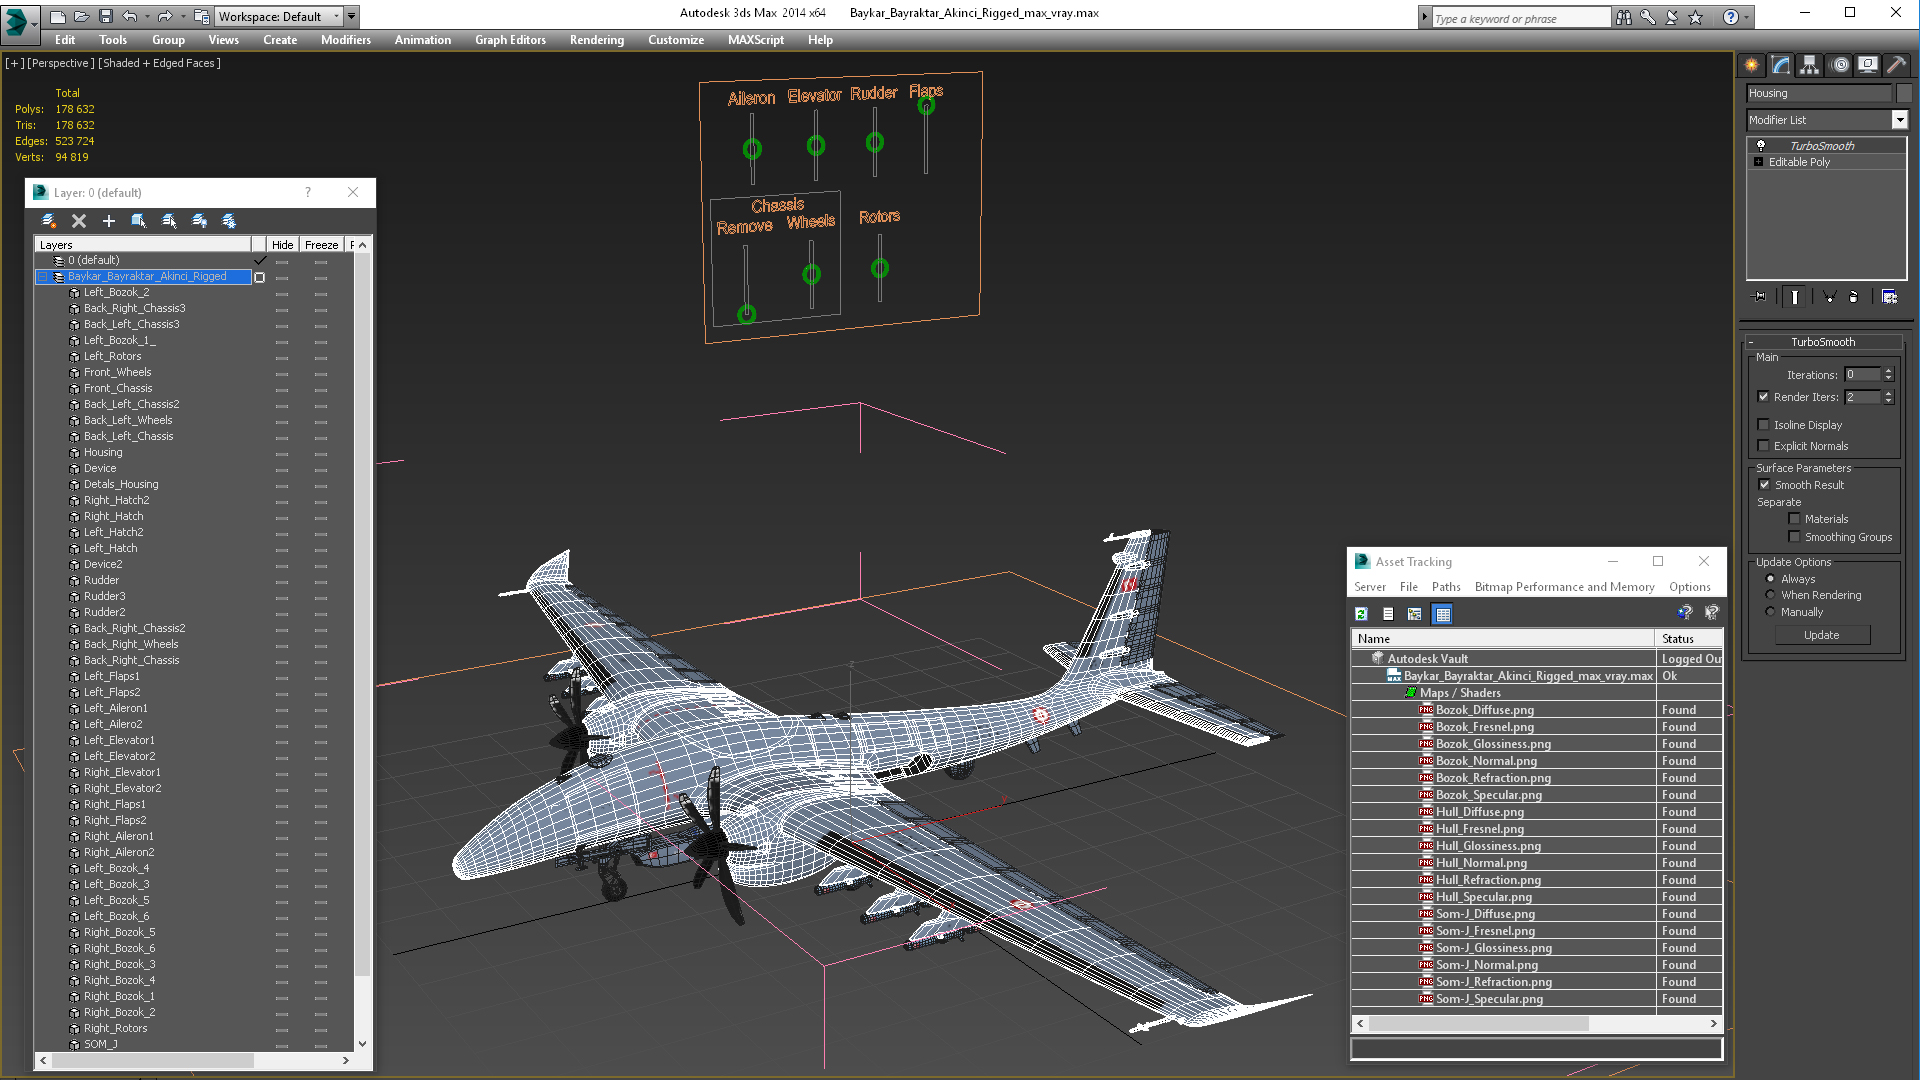Click Tree View icon in Asset Tracking toolbar

tap(1414, 614)
